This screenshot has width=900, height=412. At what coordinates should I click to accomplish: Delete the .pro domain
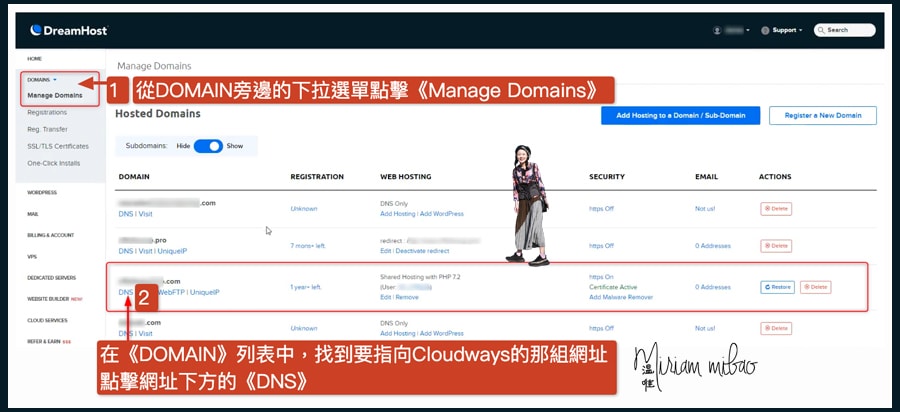[776, 246]
